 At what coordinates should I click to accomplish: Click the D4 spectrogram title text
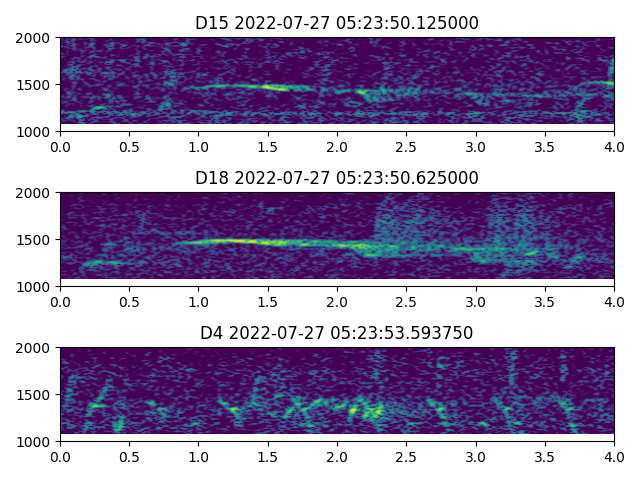[x=337, y=333]
